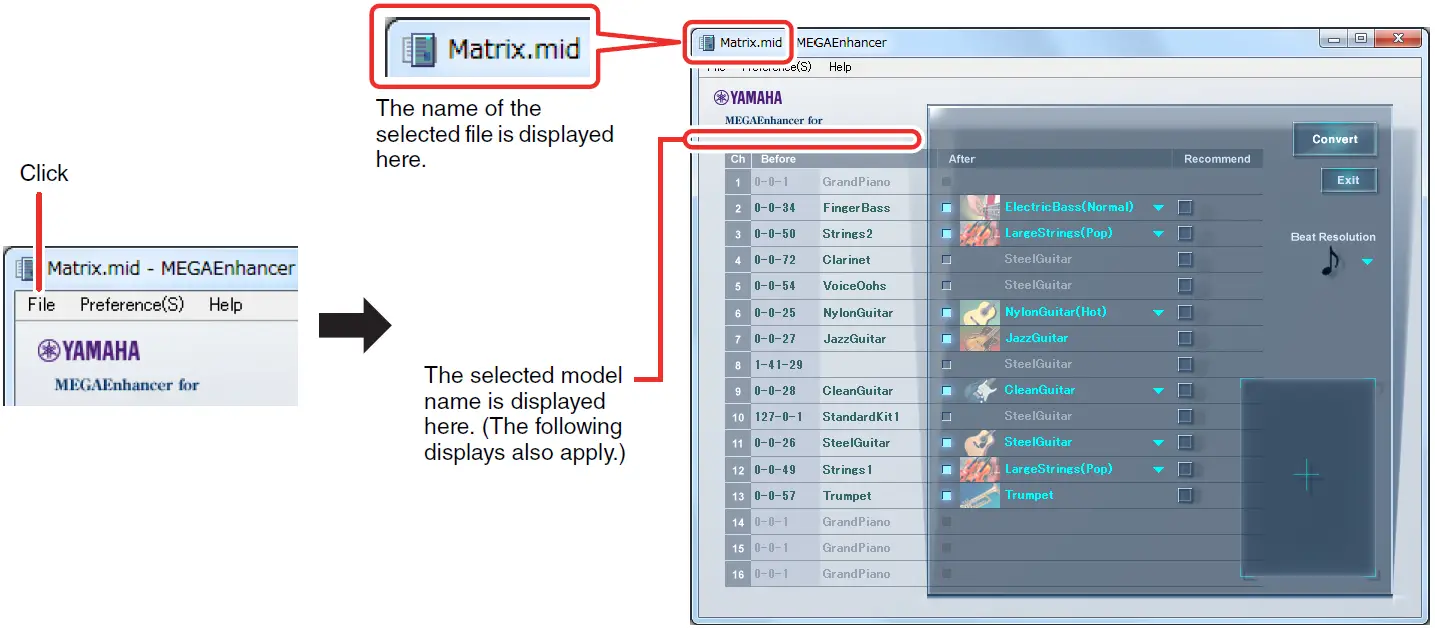Open the File menu in the cropped left window

coord(41,305)
